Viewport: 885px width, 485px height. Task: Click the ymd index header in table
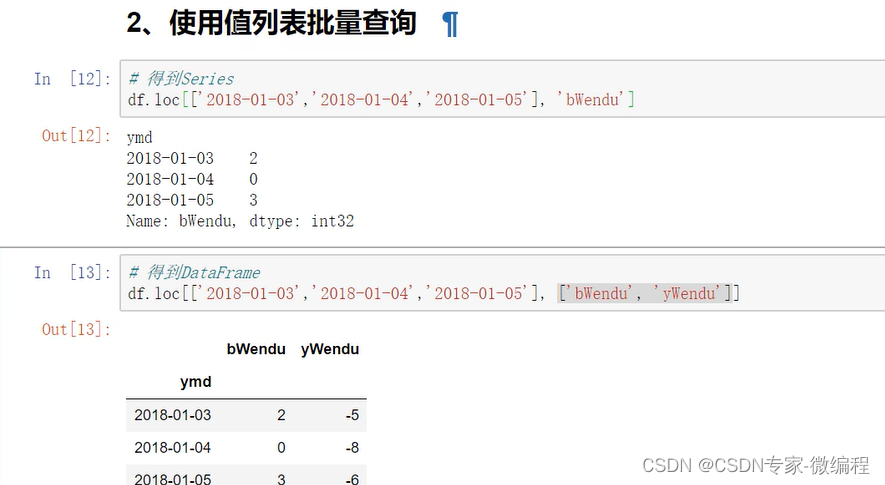(x=196, y=382)
